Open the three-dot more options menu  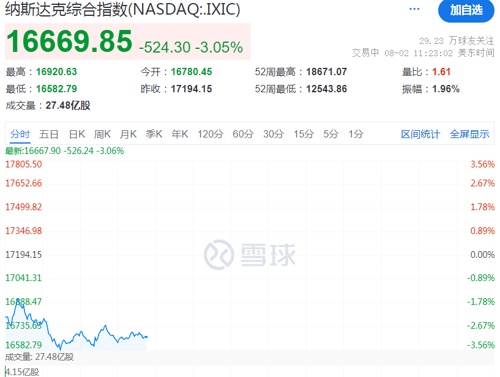(414, 9)
